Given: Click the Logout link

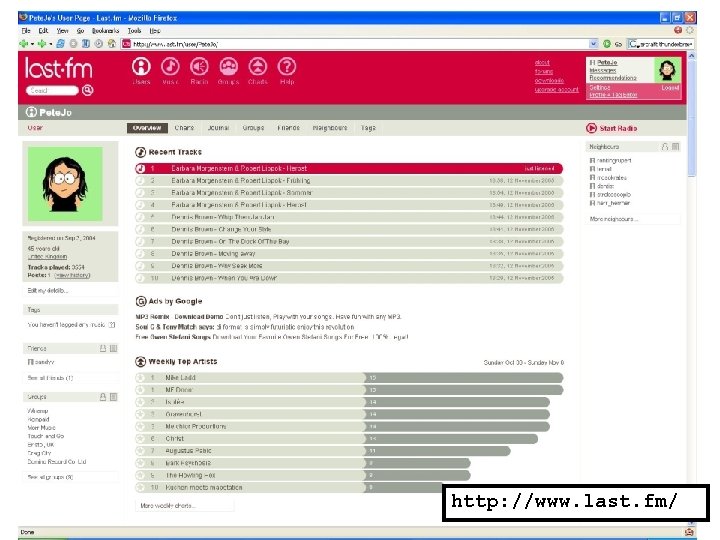Looking at the screenshot, I should [x=670, y=87].
